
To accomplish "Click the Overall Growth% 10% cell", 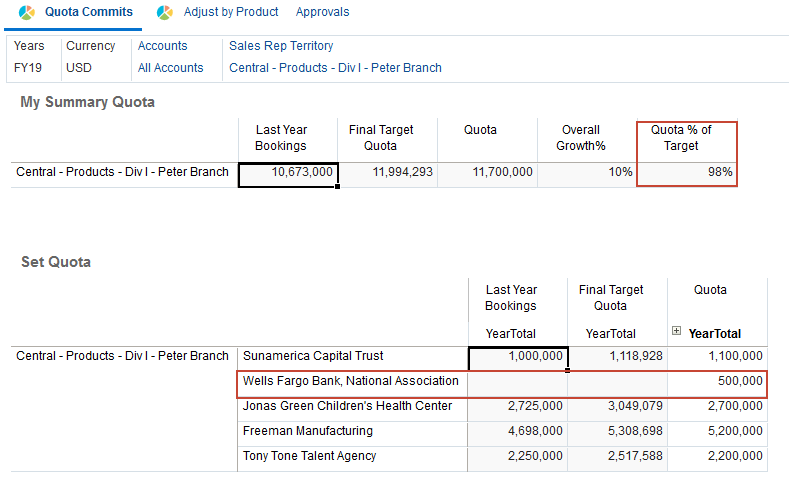I will 588,173.
